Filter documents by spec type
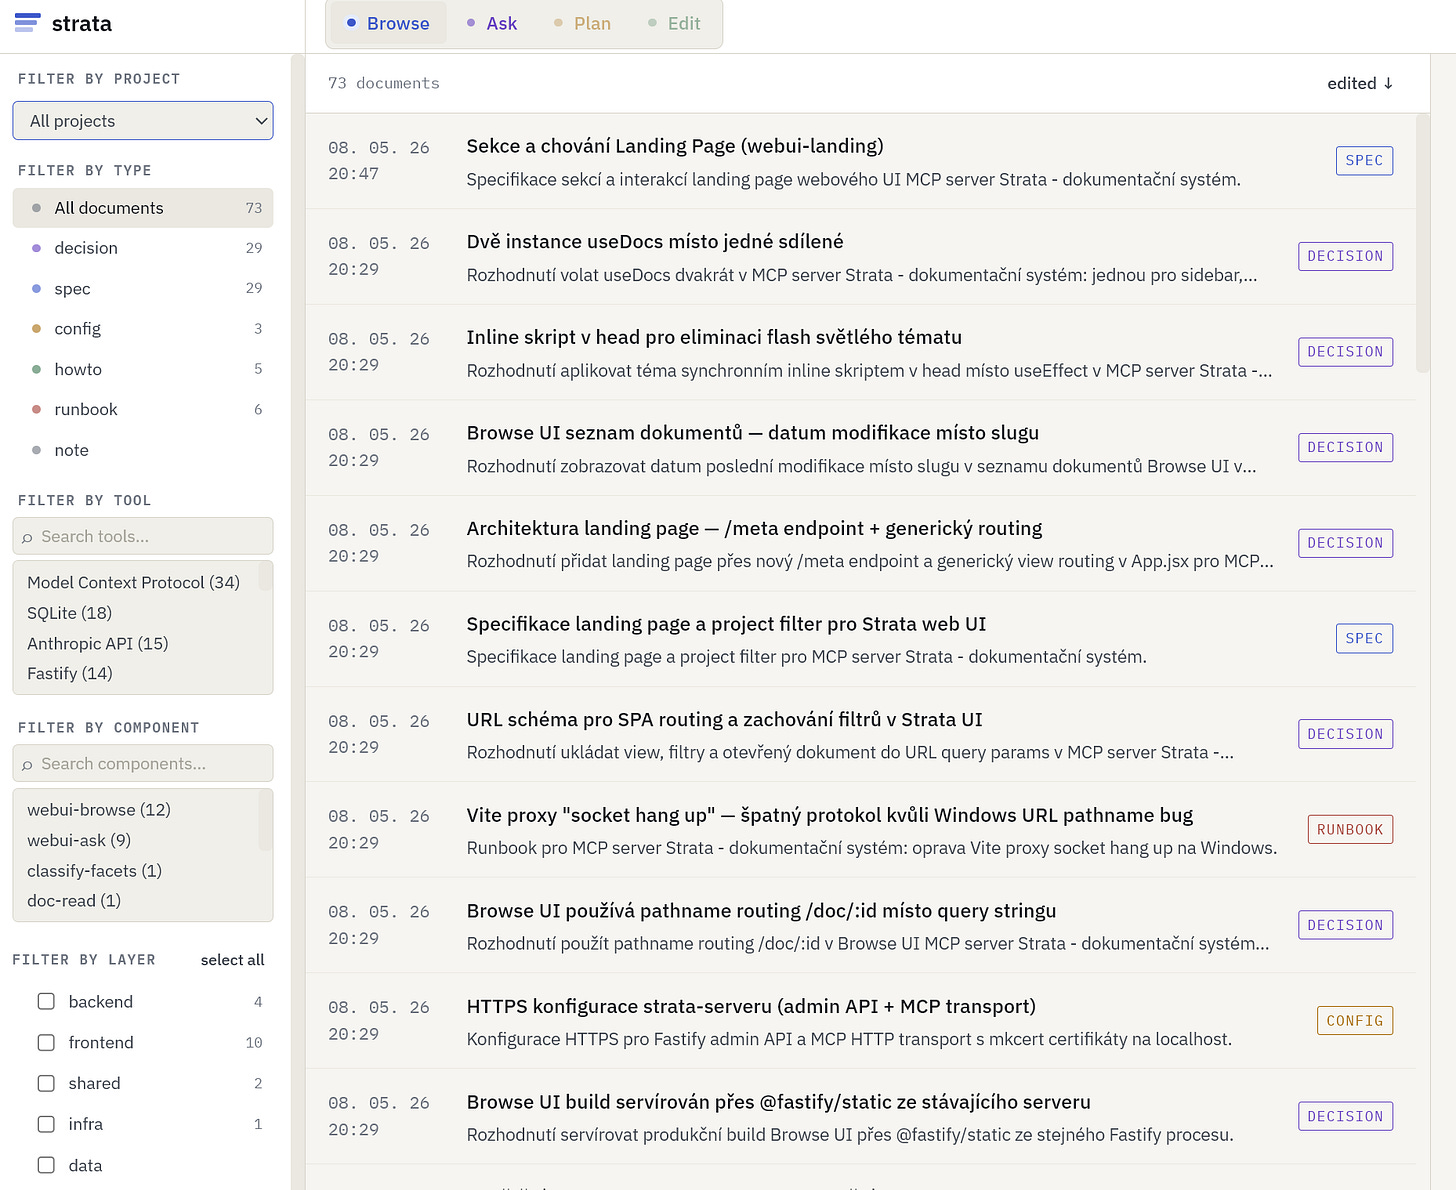1456x1190 pixels. pyautogui.click(x=143, y=288)
